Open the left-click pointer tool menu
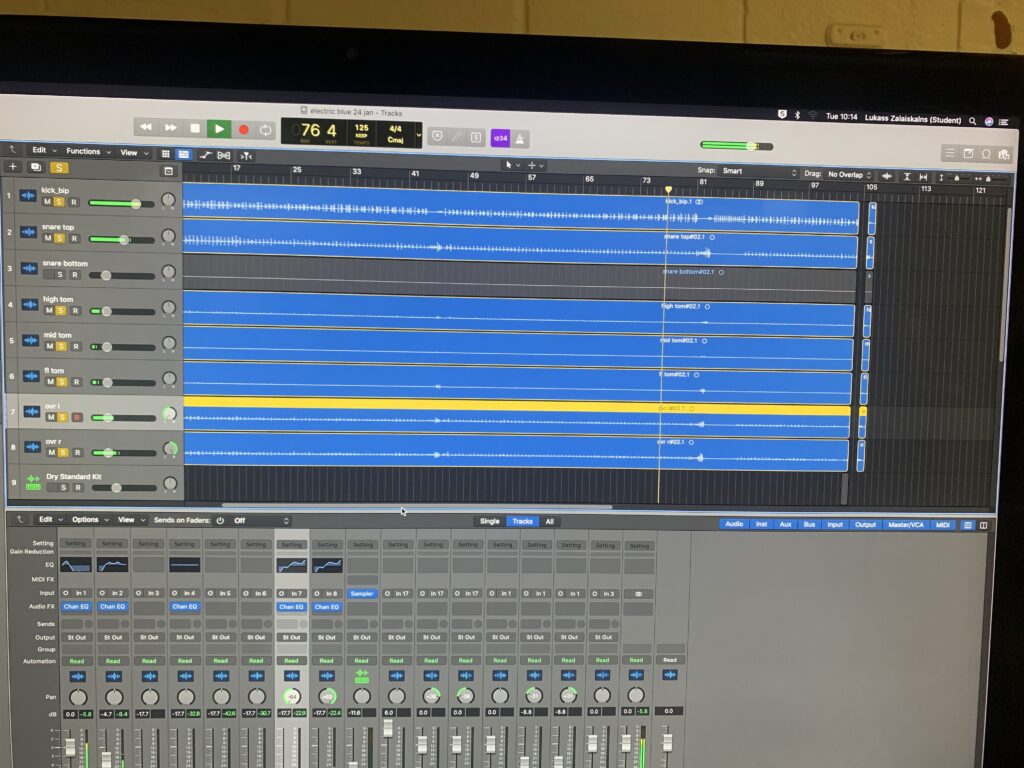Image resolution: width=1024 pixels, height=768 pixels. [512, 165]
